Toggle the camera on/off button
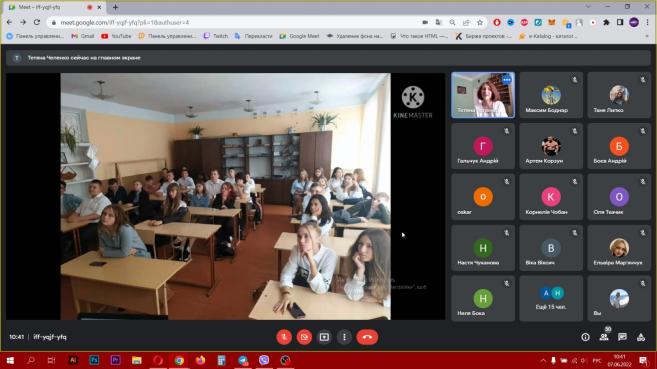This screenshot has height=369, width=657. click(304, 337)
